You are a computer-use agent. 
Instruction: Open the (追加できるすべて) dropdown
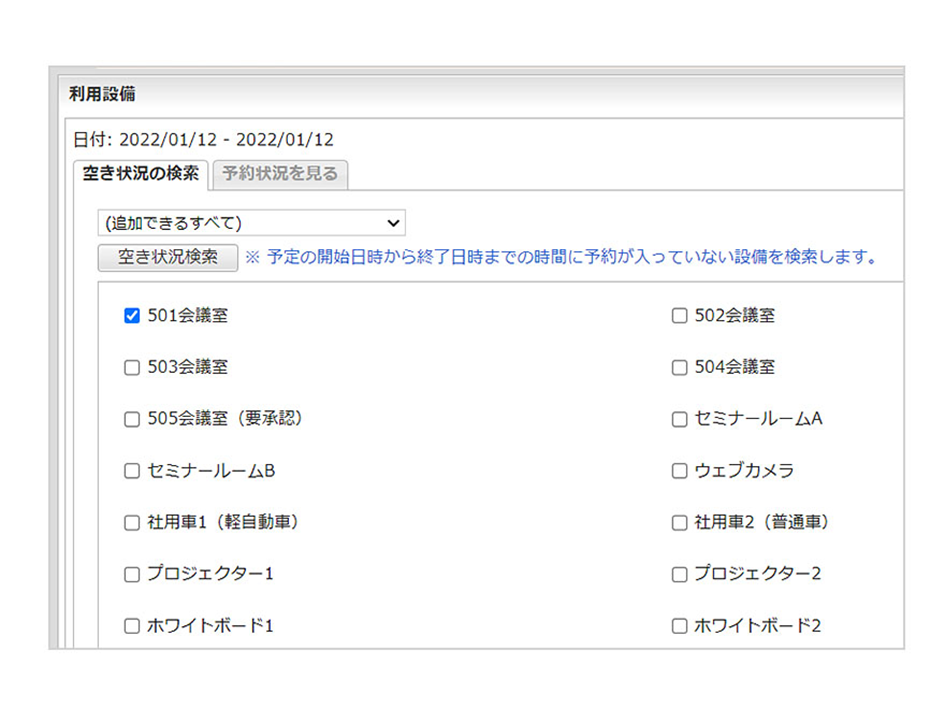coord(251,222)
